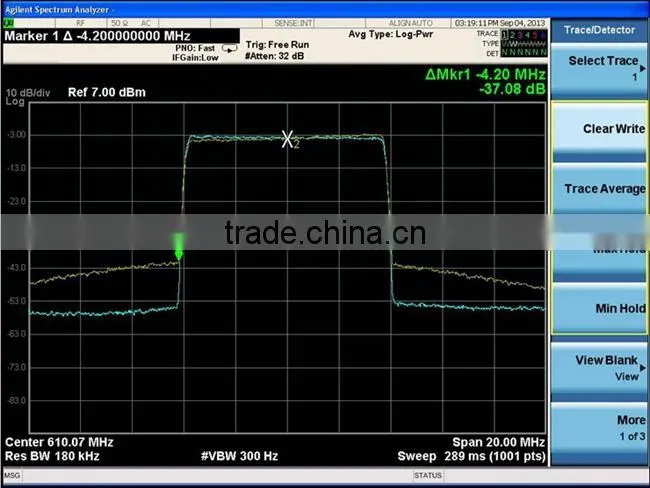Select trace number 2 indicator
This screenshot has height=488, width=650.
coord(513,35)
